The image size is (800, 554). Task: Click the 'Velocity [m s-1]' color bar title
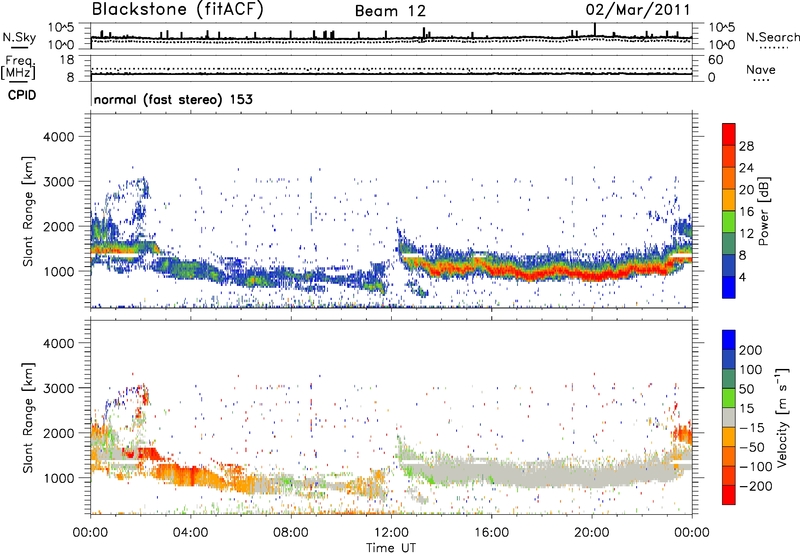pyautogui.click(x=783, y=418)
